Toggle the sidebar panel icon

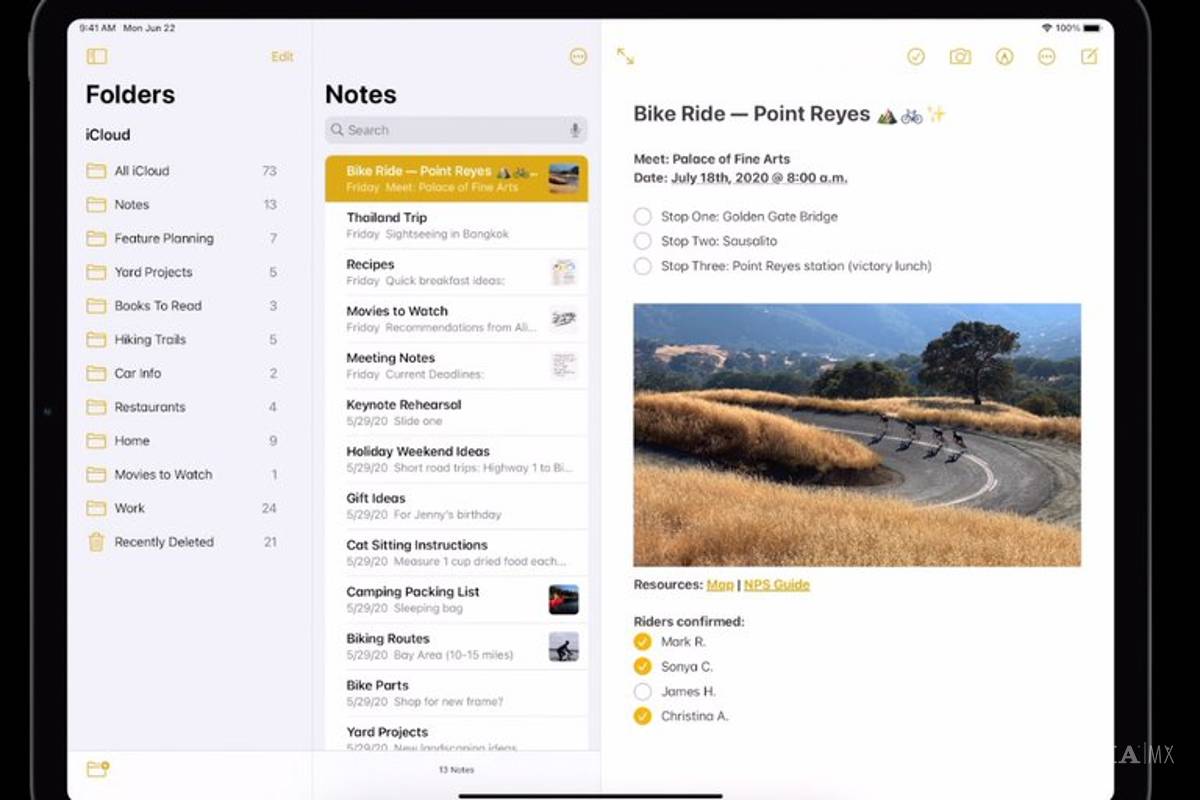(96, 57)
